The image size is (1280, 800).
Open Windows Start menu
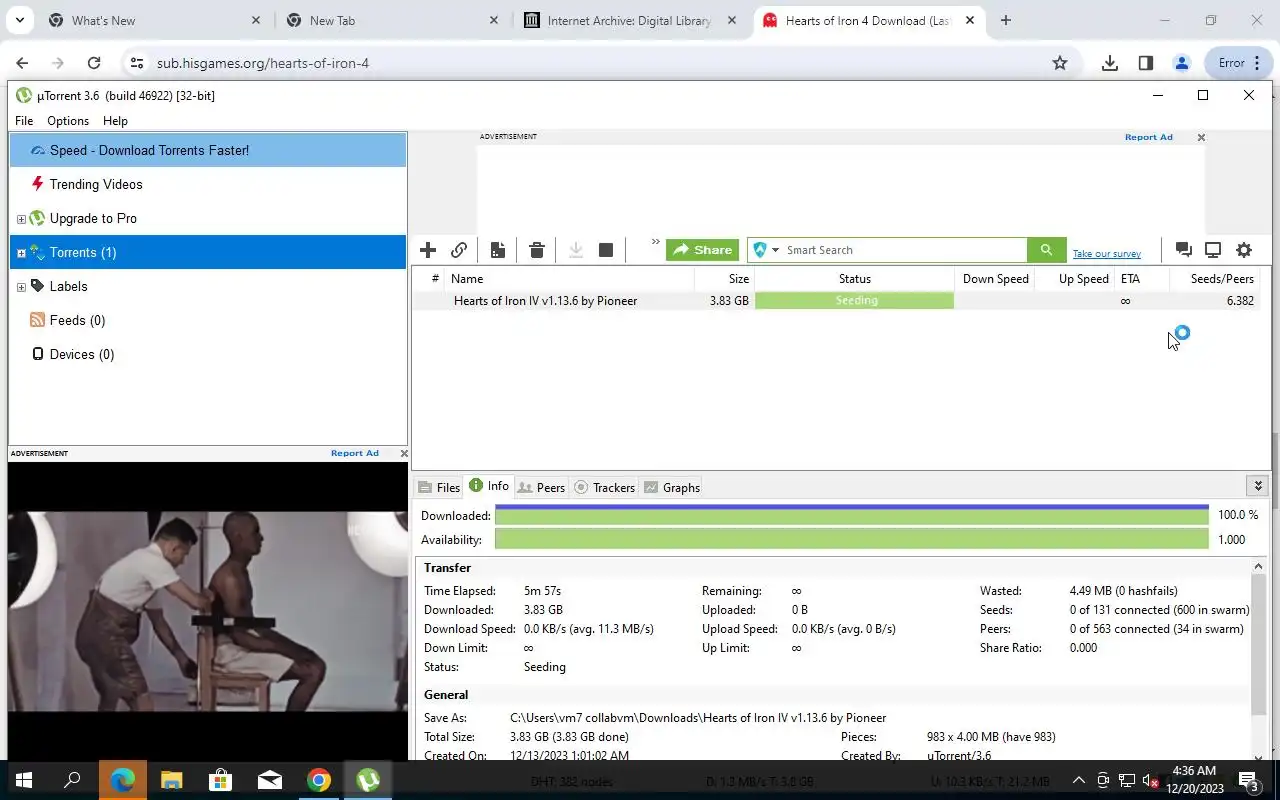point(24,780)
